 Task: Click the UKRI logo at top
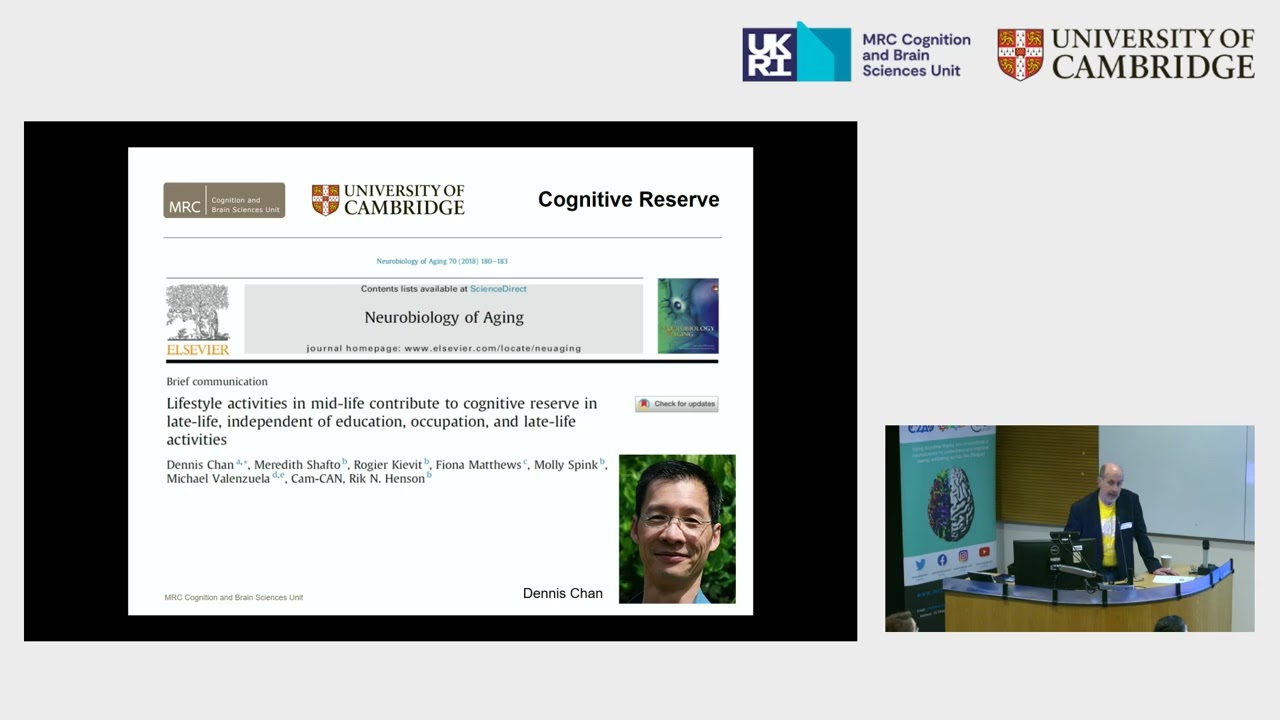coord(795,52)
